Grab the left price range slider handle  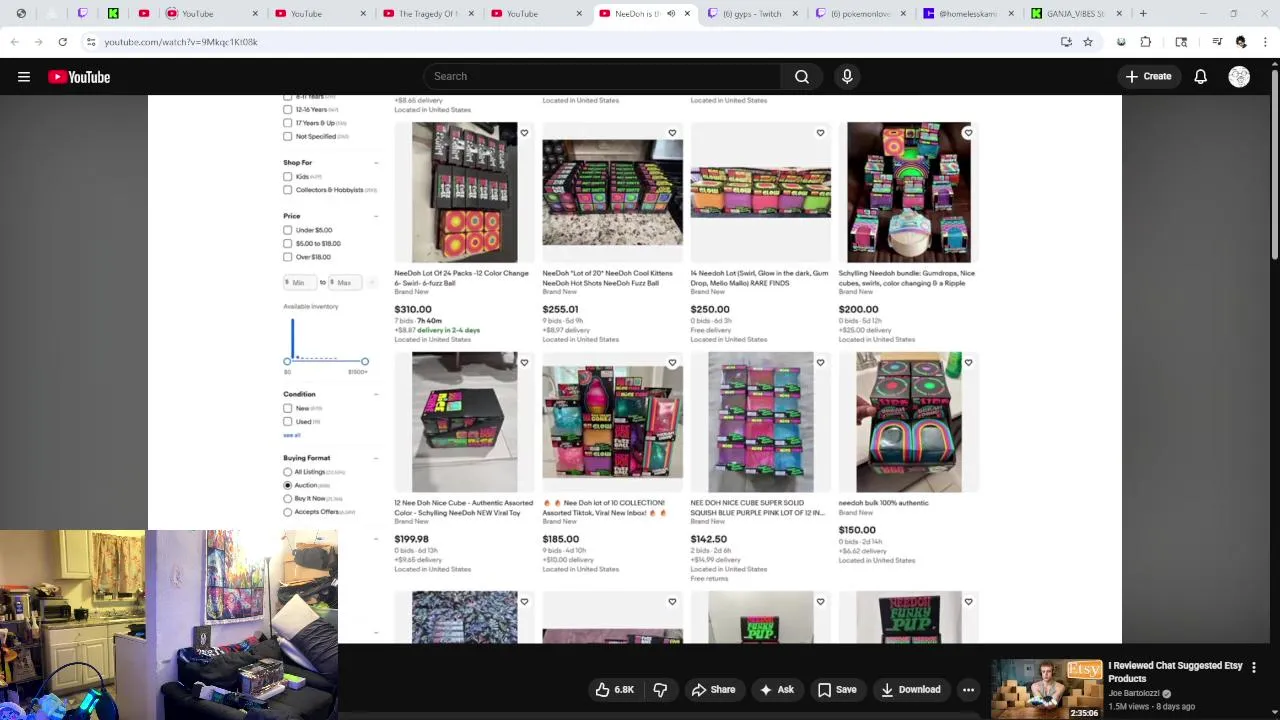click(x=287, y=361)
